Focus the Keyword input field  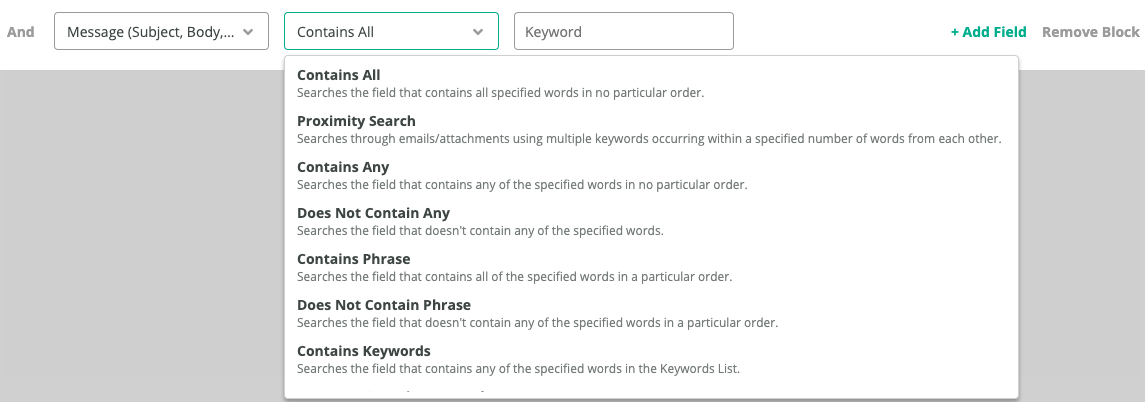click(623, 31)
